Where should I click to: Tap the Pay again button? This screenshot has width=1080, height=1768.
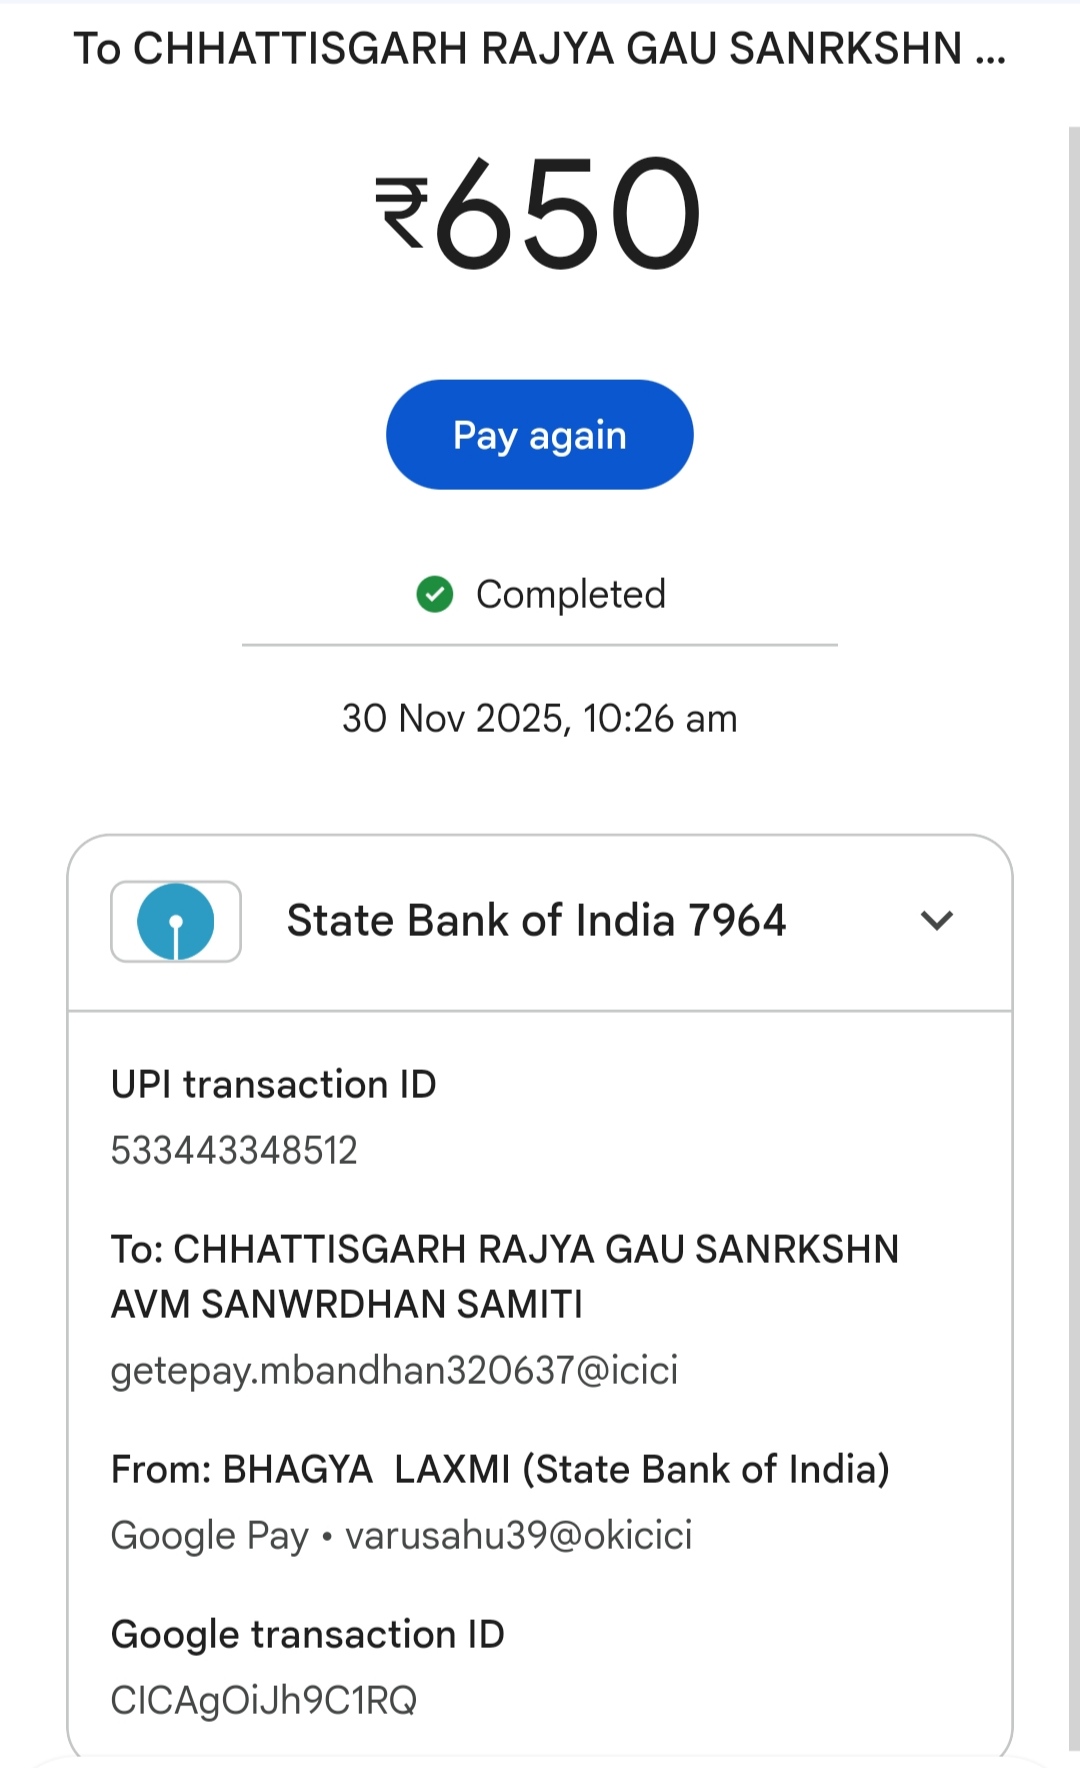point(540,435)
